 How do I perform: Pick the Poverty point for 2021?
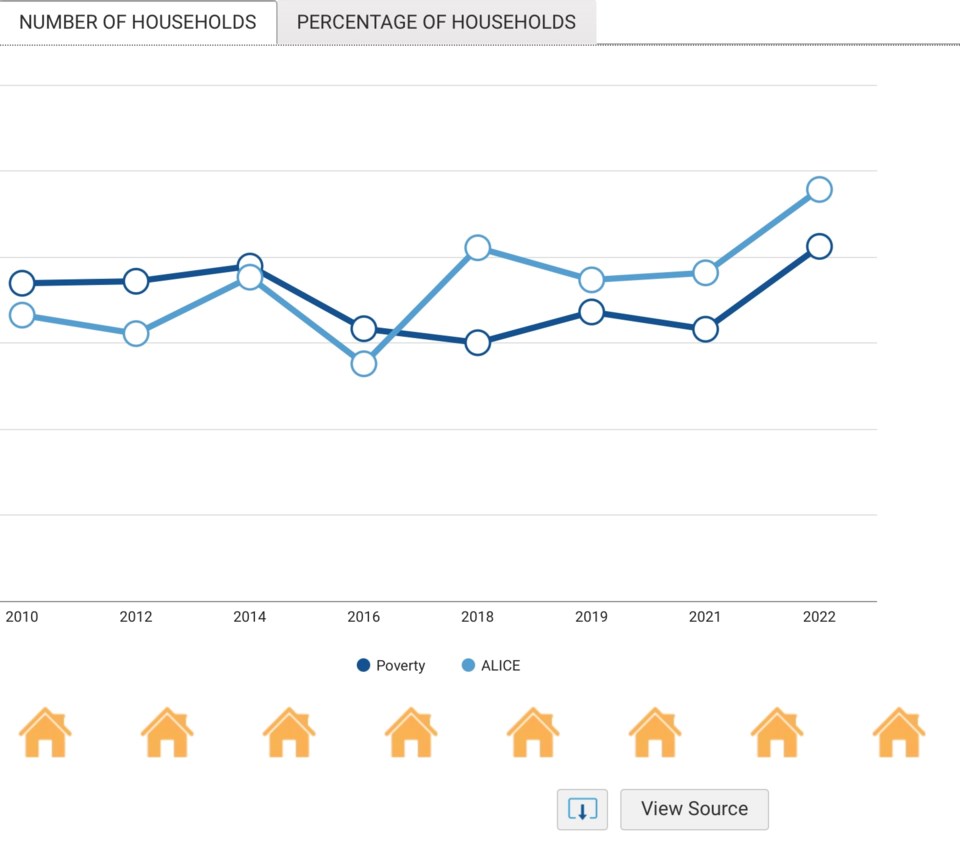705,329
